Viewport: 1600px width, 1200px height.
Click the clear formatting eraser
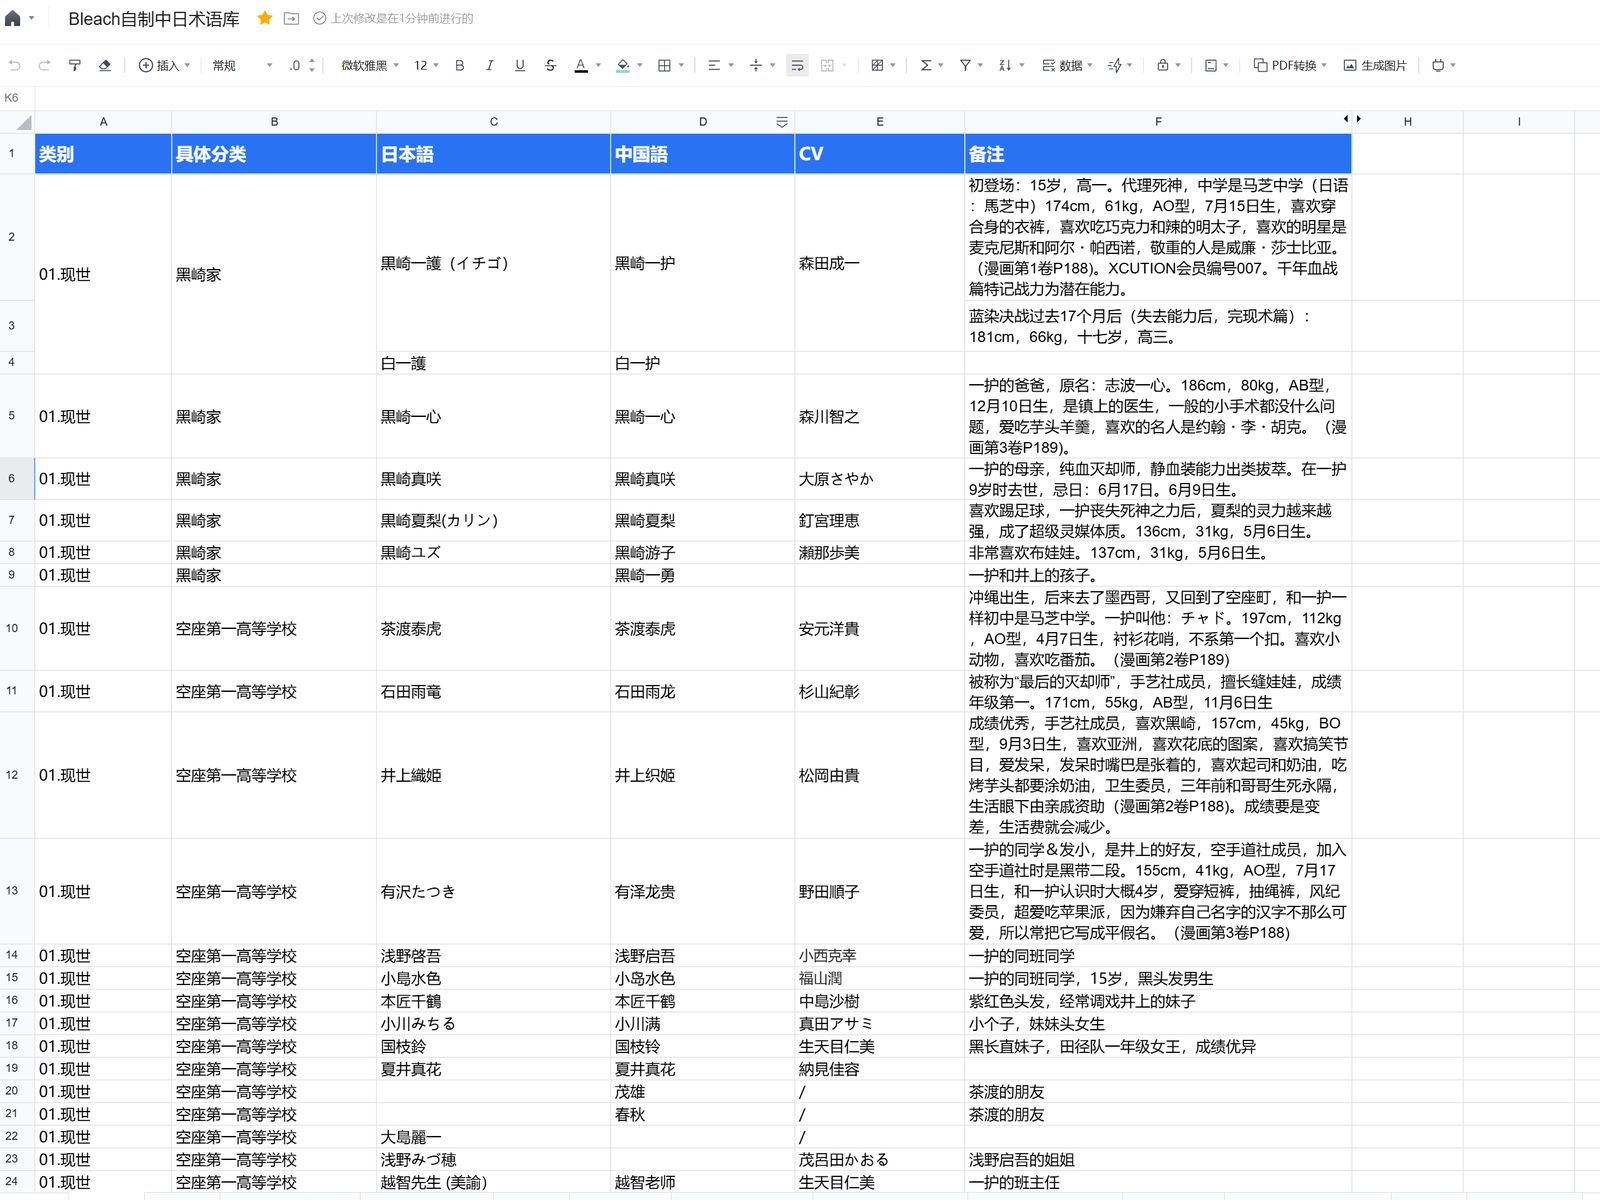click(104, 65)
